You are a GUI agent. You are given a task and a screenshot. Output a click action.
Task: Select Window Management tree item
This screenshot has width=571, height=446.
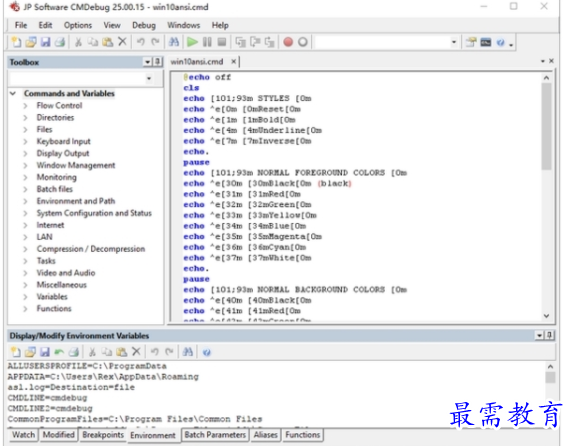coord(76,165)
